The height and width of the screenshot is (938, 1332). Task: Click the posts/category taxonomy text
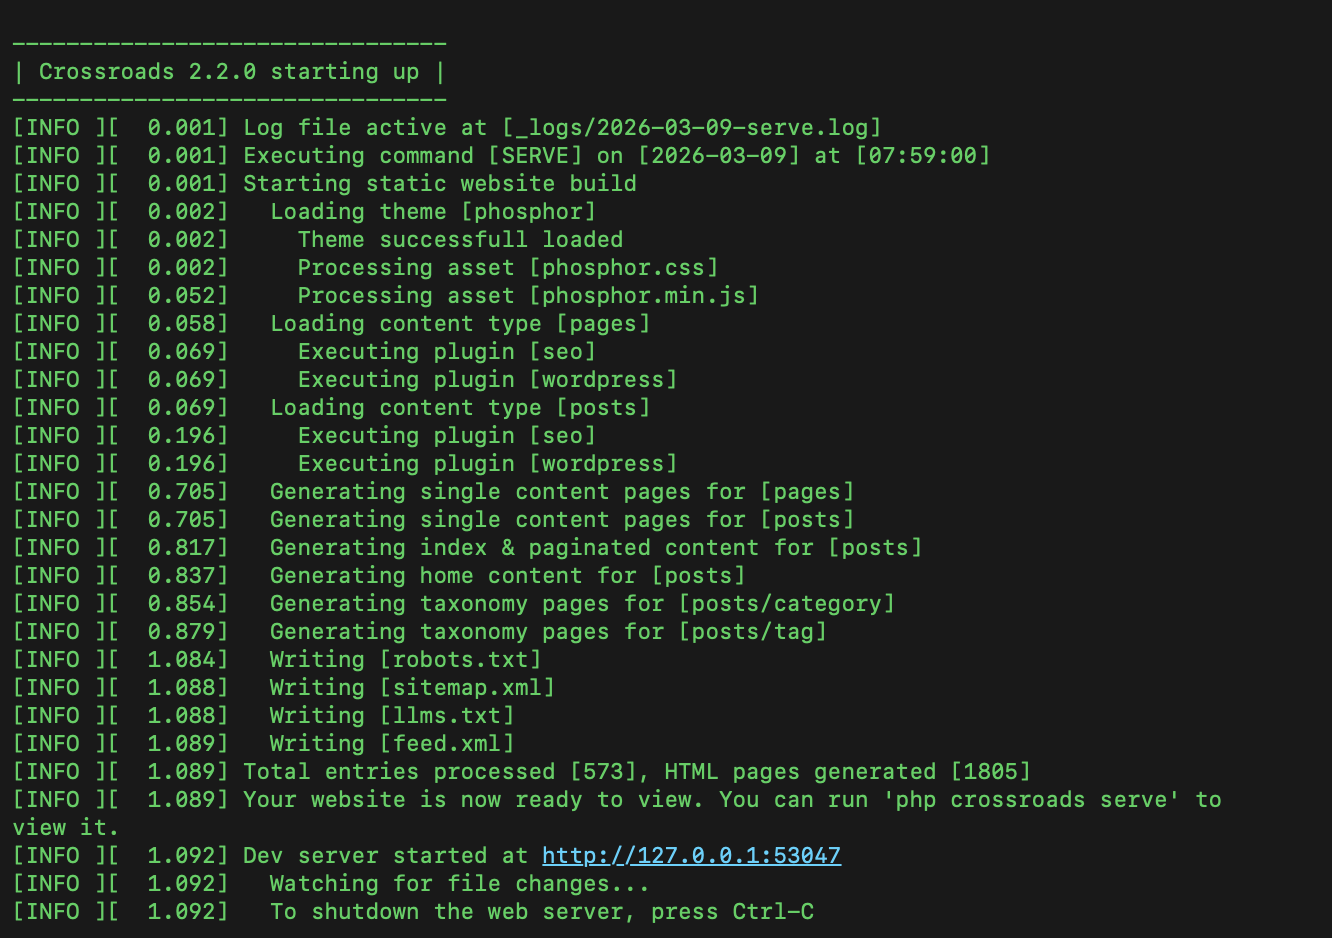coord(787,604)
